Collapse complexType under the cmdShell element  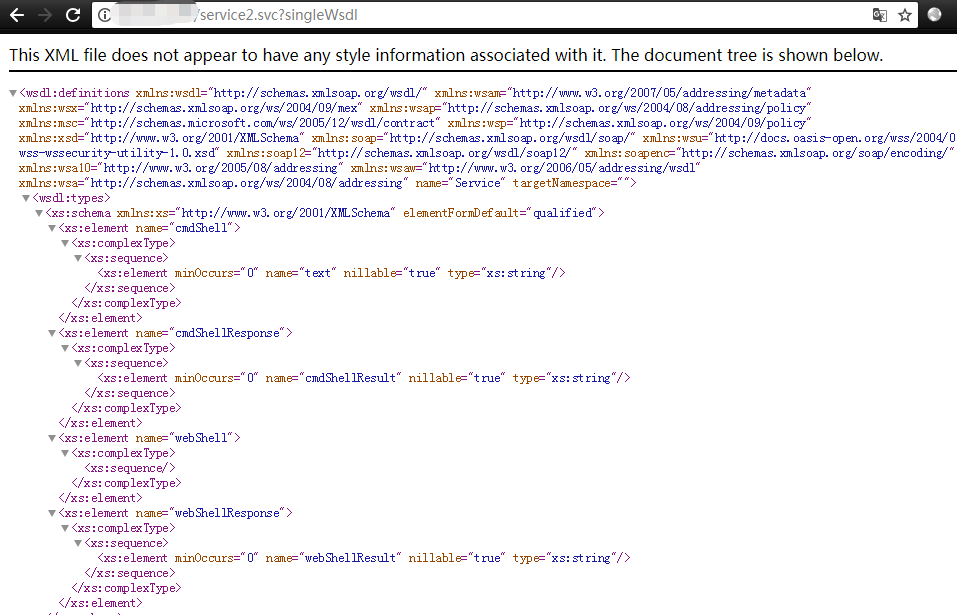coord(65,243)
